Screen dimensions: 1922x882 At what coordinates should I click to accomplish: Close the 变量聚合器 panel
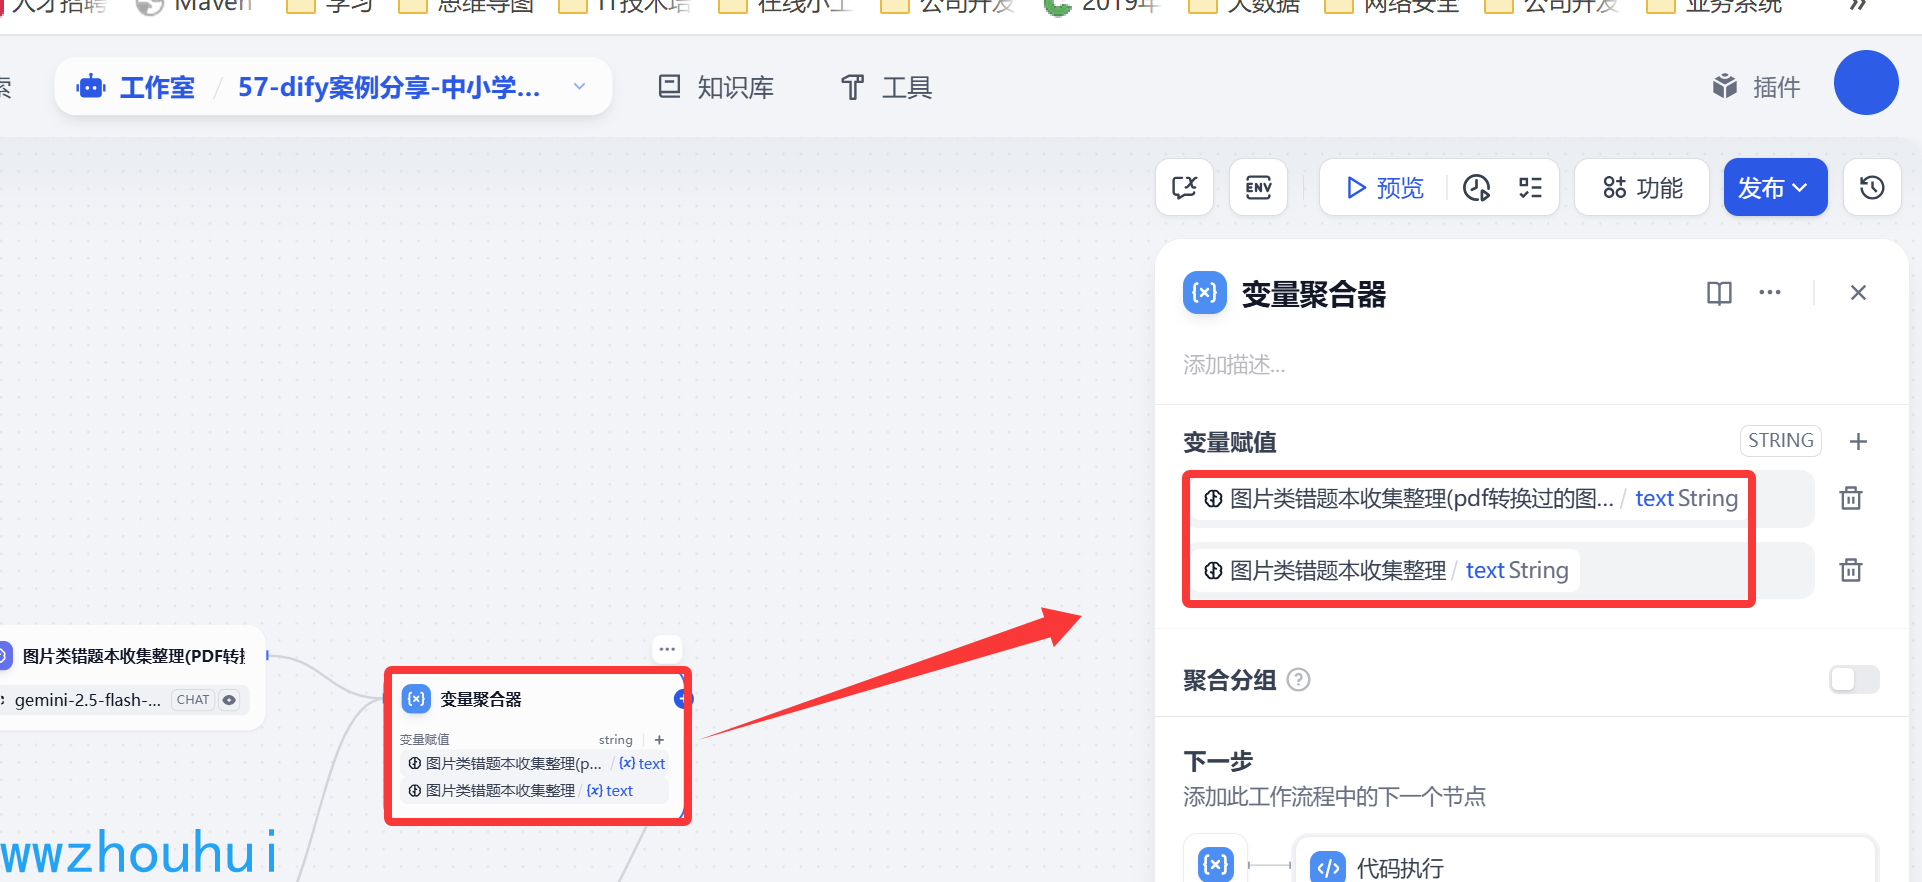[x=1858, y=293]
